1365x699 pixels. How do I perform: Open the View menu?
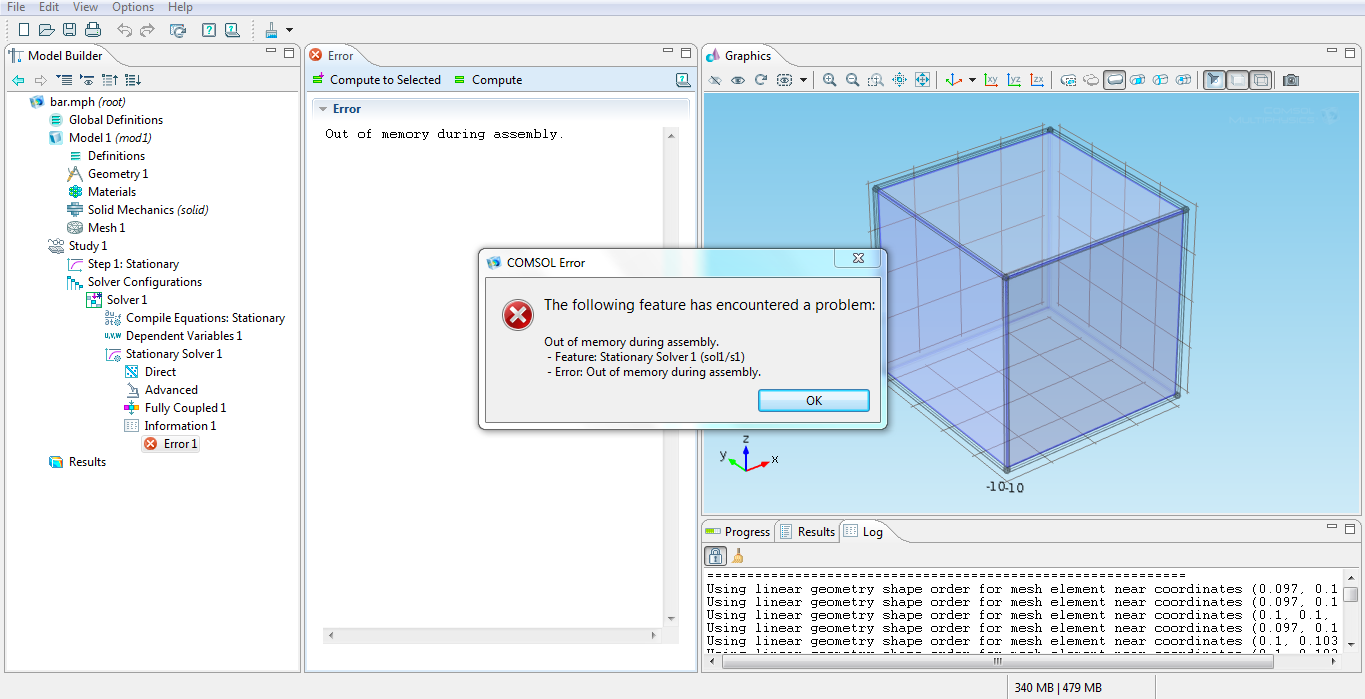86,7
